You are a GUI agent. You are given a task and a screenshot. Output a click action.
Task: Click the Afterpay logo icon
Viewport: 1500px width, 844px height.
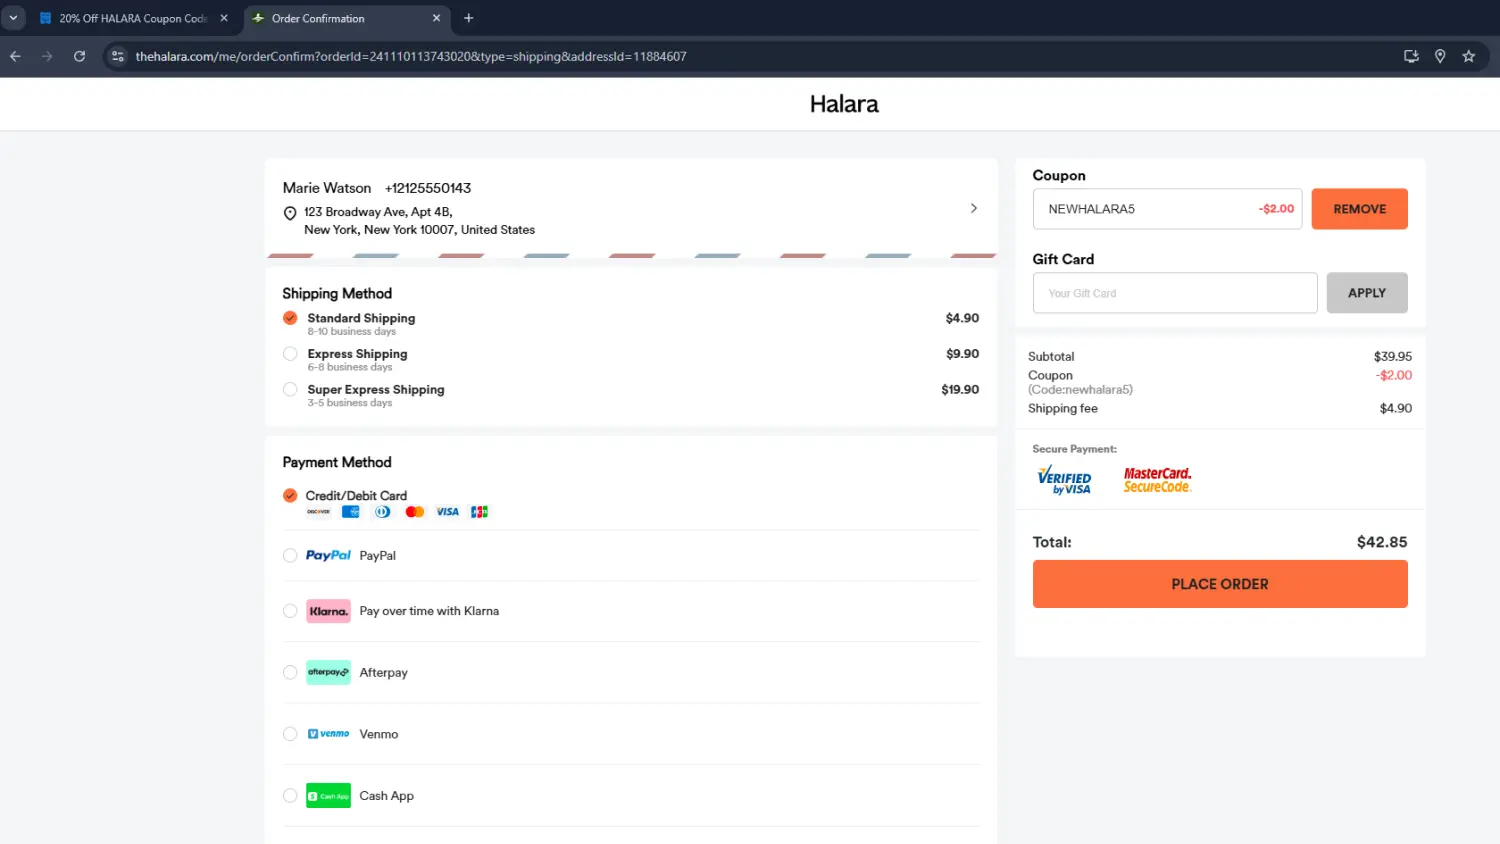pyautogui.click(x=328, y=672)
